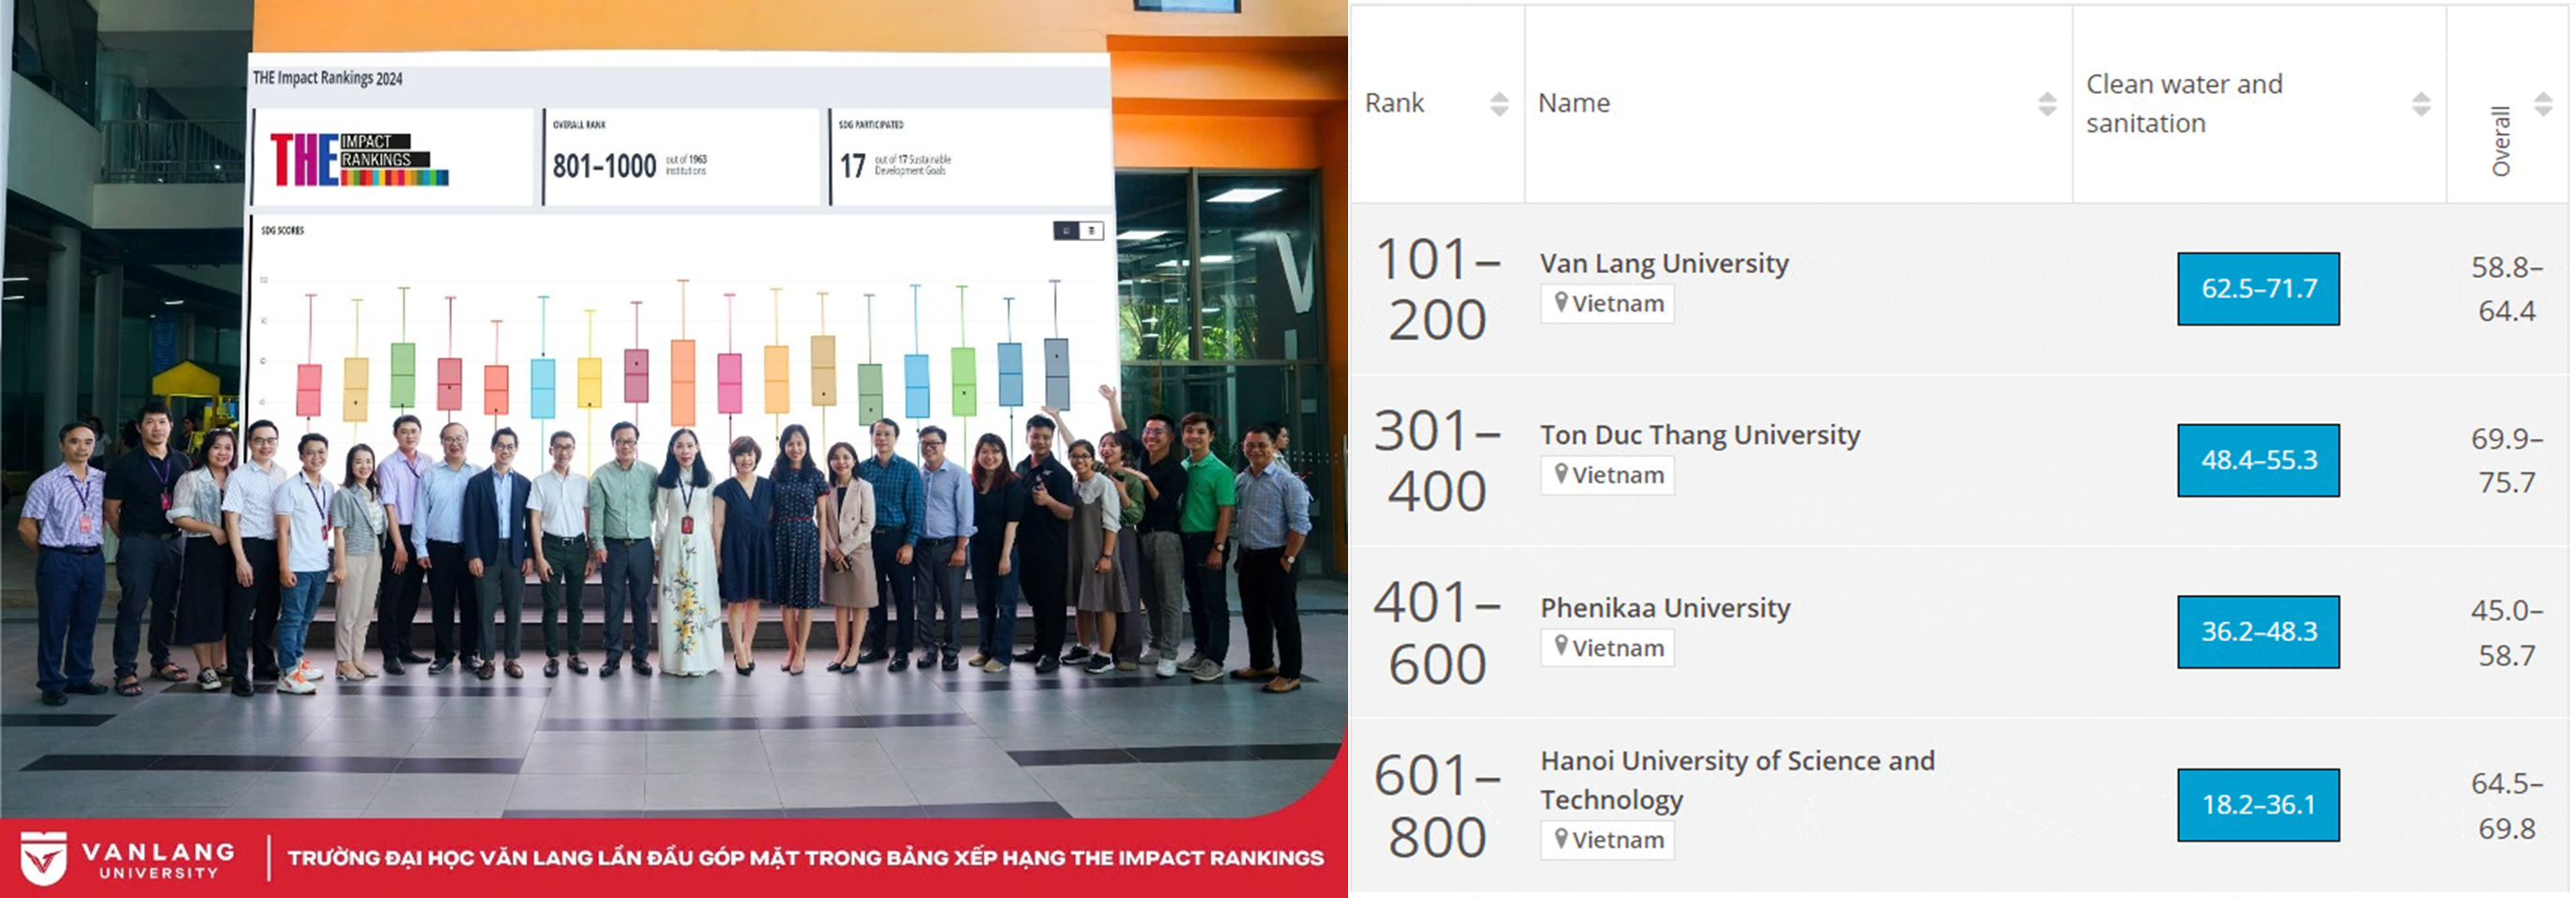Click the Vietnam tag under Van Lang University
Viewport: 2576px width, 898px height.
pos(1607,303)
